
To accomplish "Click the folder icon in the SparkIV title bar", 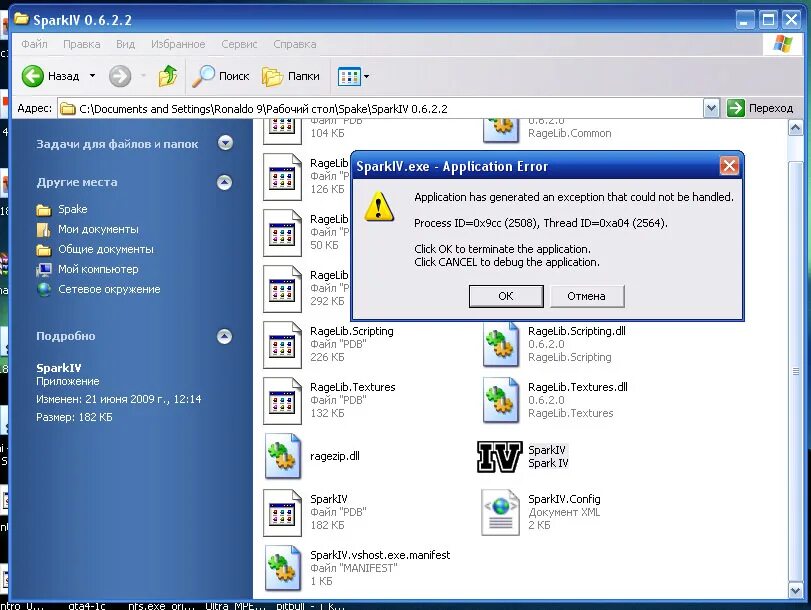I will (22, 19).
